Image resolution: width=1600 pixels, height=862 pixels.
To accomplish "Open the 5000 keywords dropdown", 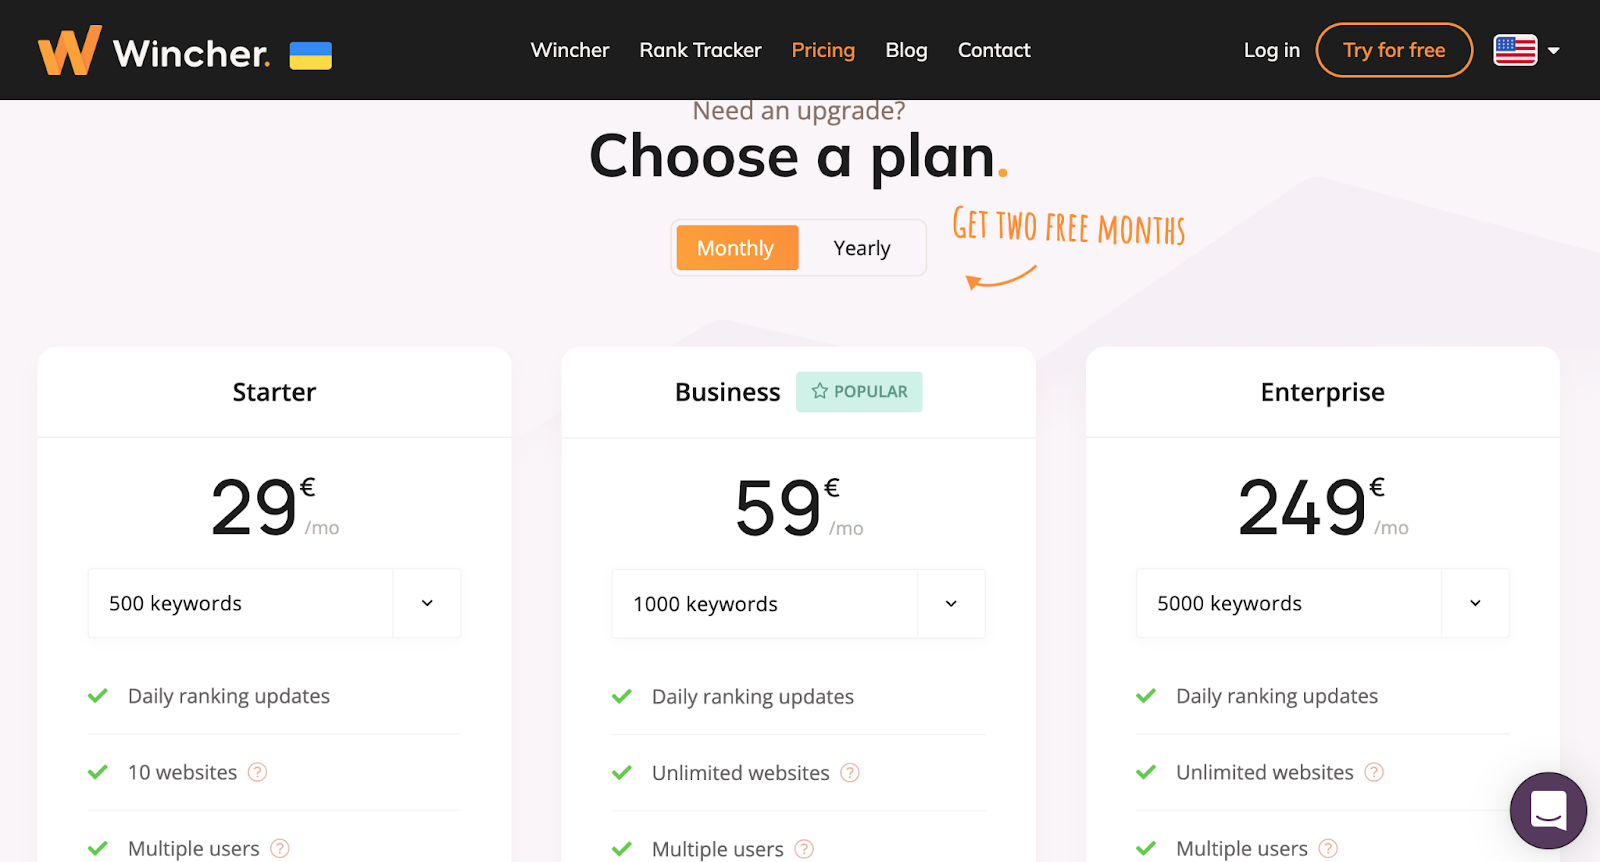I will [x=1323, y=603].
